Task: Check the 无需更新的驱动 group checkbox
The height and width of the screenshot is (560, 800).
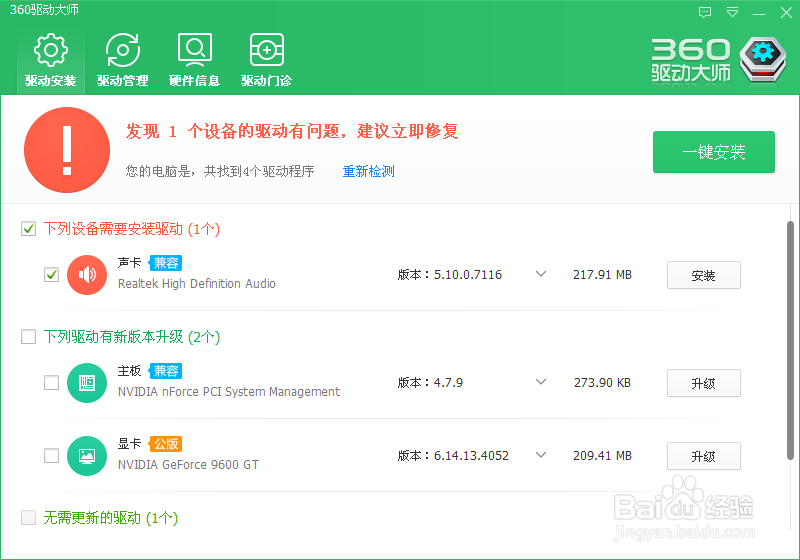Action: point(29,518)
